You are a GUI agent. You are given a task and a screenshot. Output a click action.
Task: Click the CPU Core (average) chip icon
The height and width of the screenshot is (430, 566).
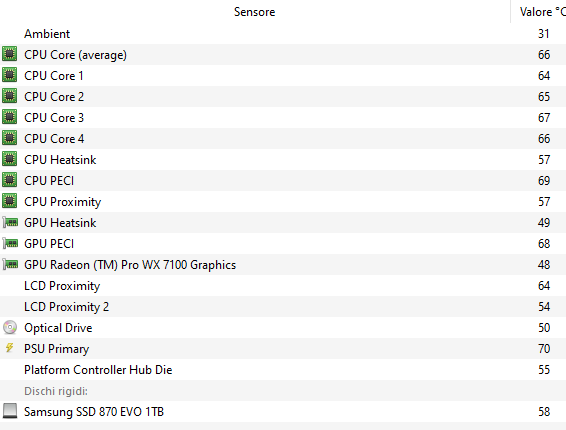[x=9, y=55]
